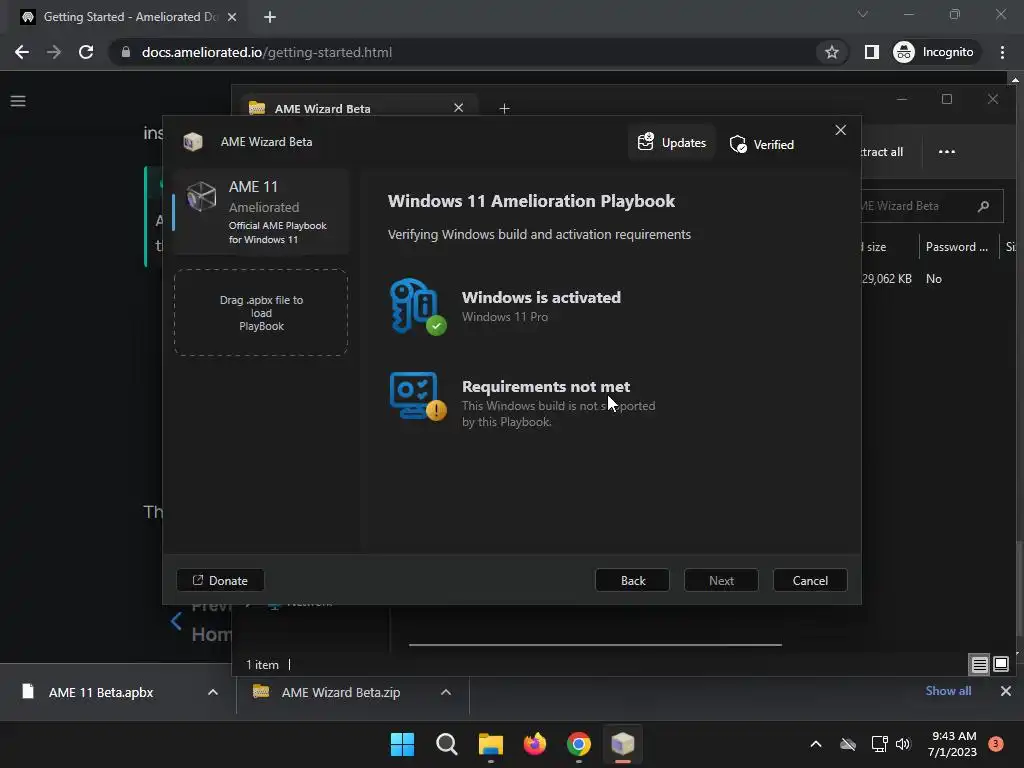The height and width of the screenshot is (768, 1024).
Task: Click the Verified shield badge
Action: [761, 144]
